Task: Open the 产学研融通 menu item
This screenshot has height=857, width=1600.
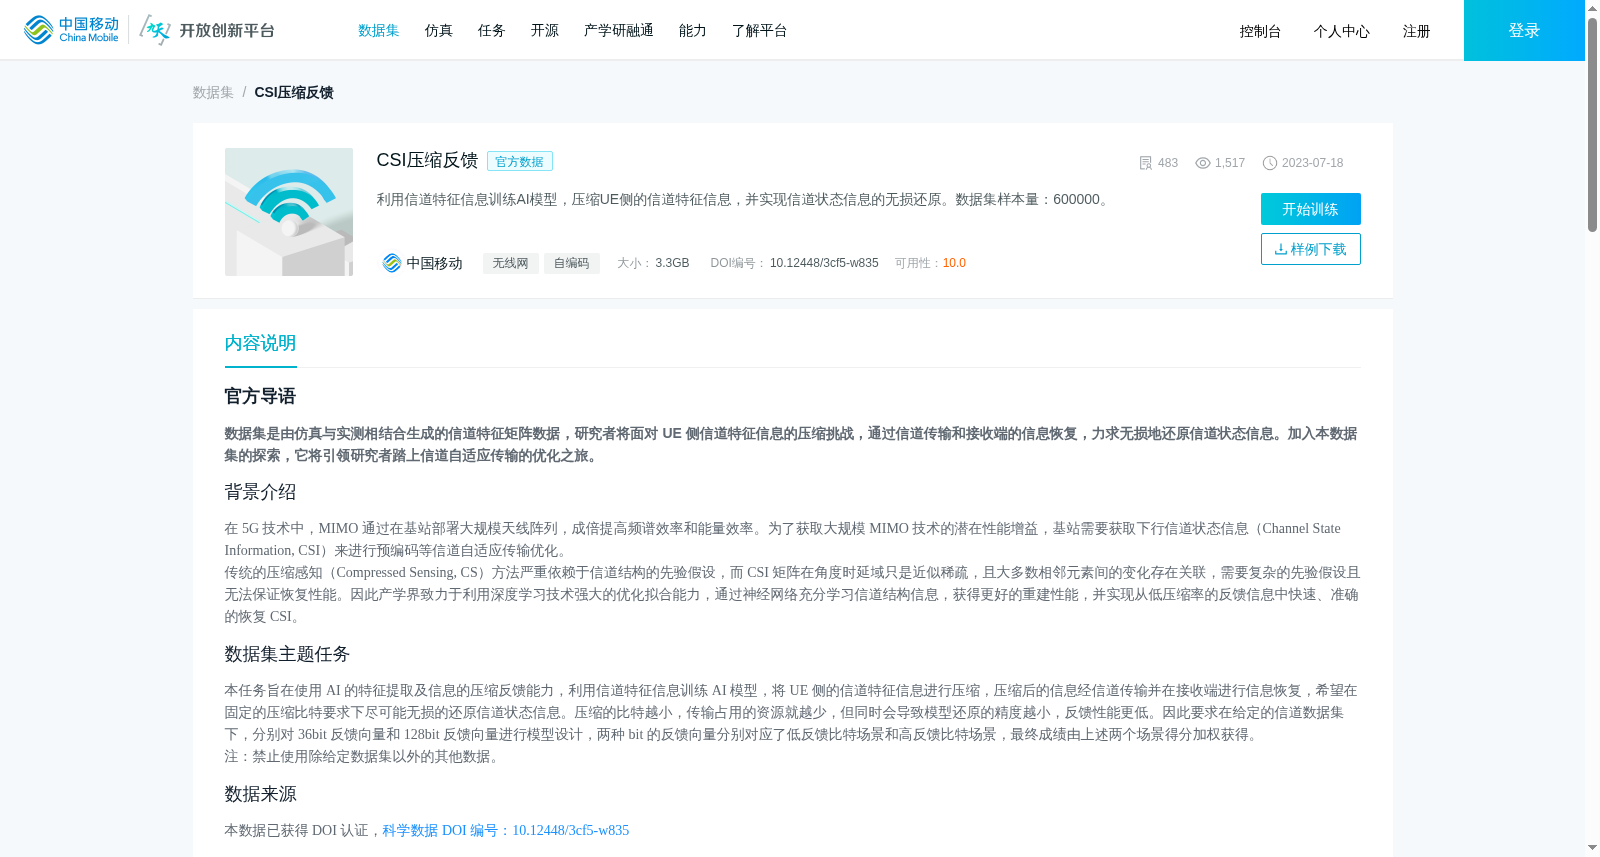Action: 619,31
